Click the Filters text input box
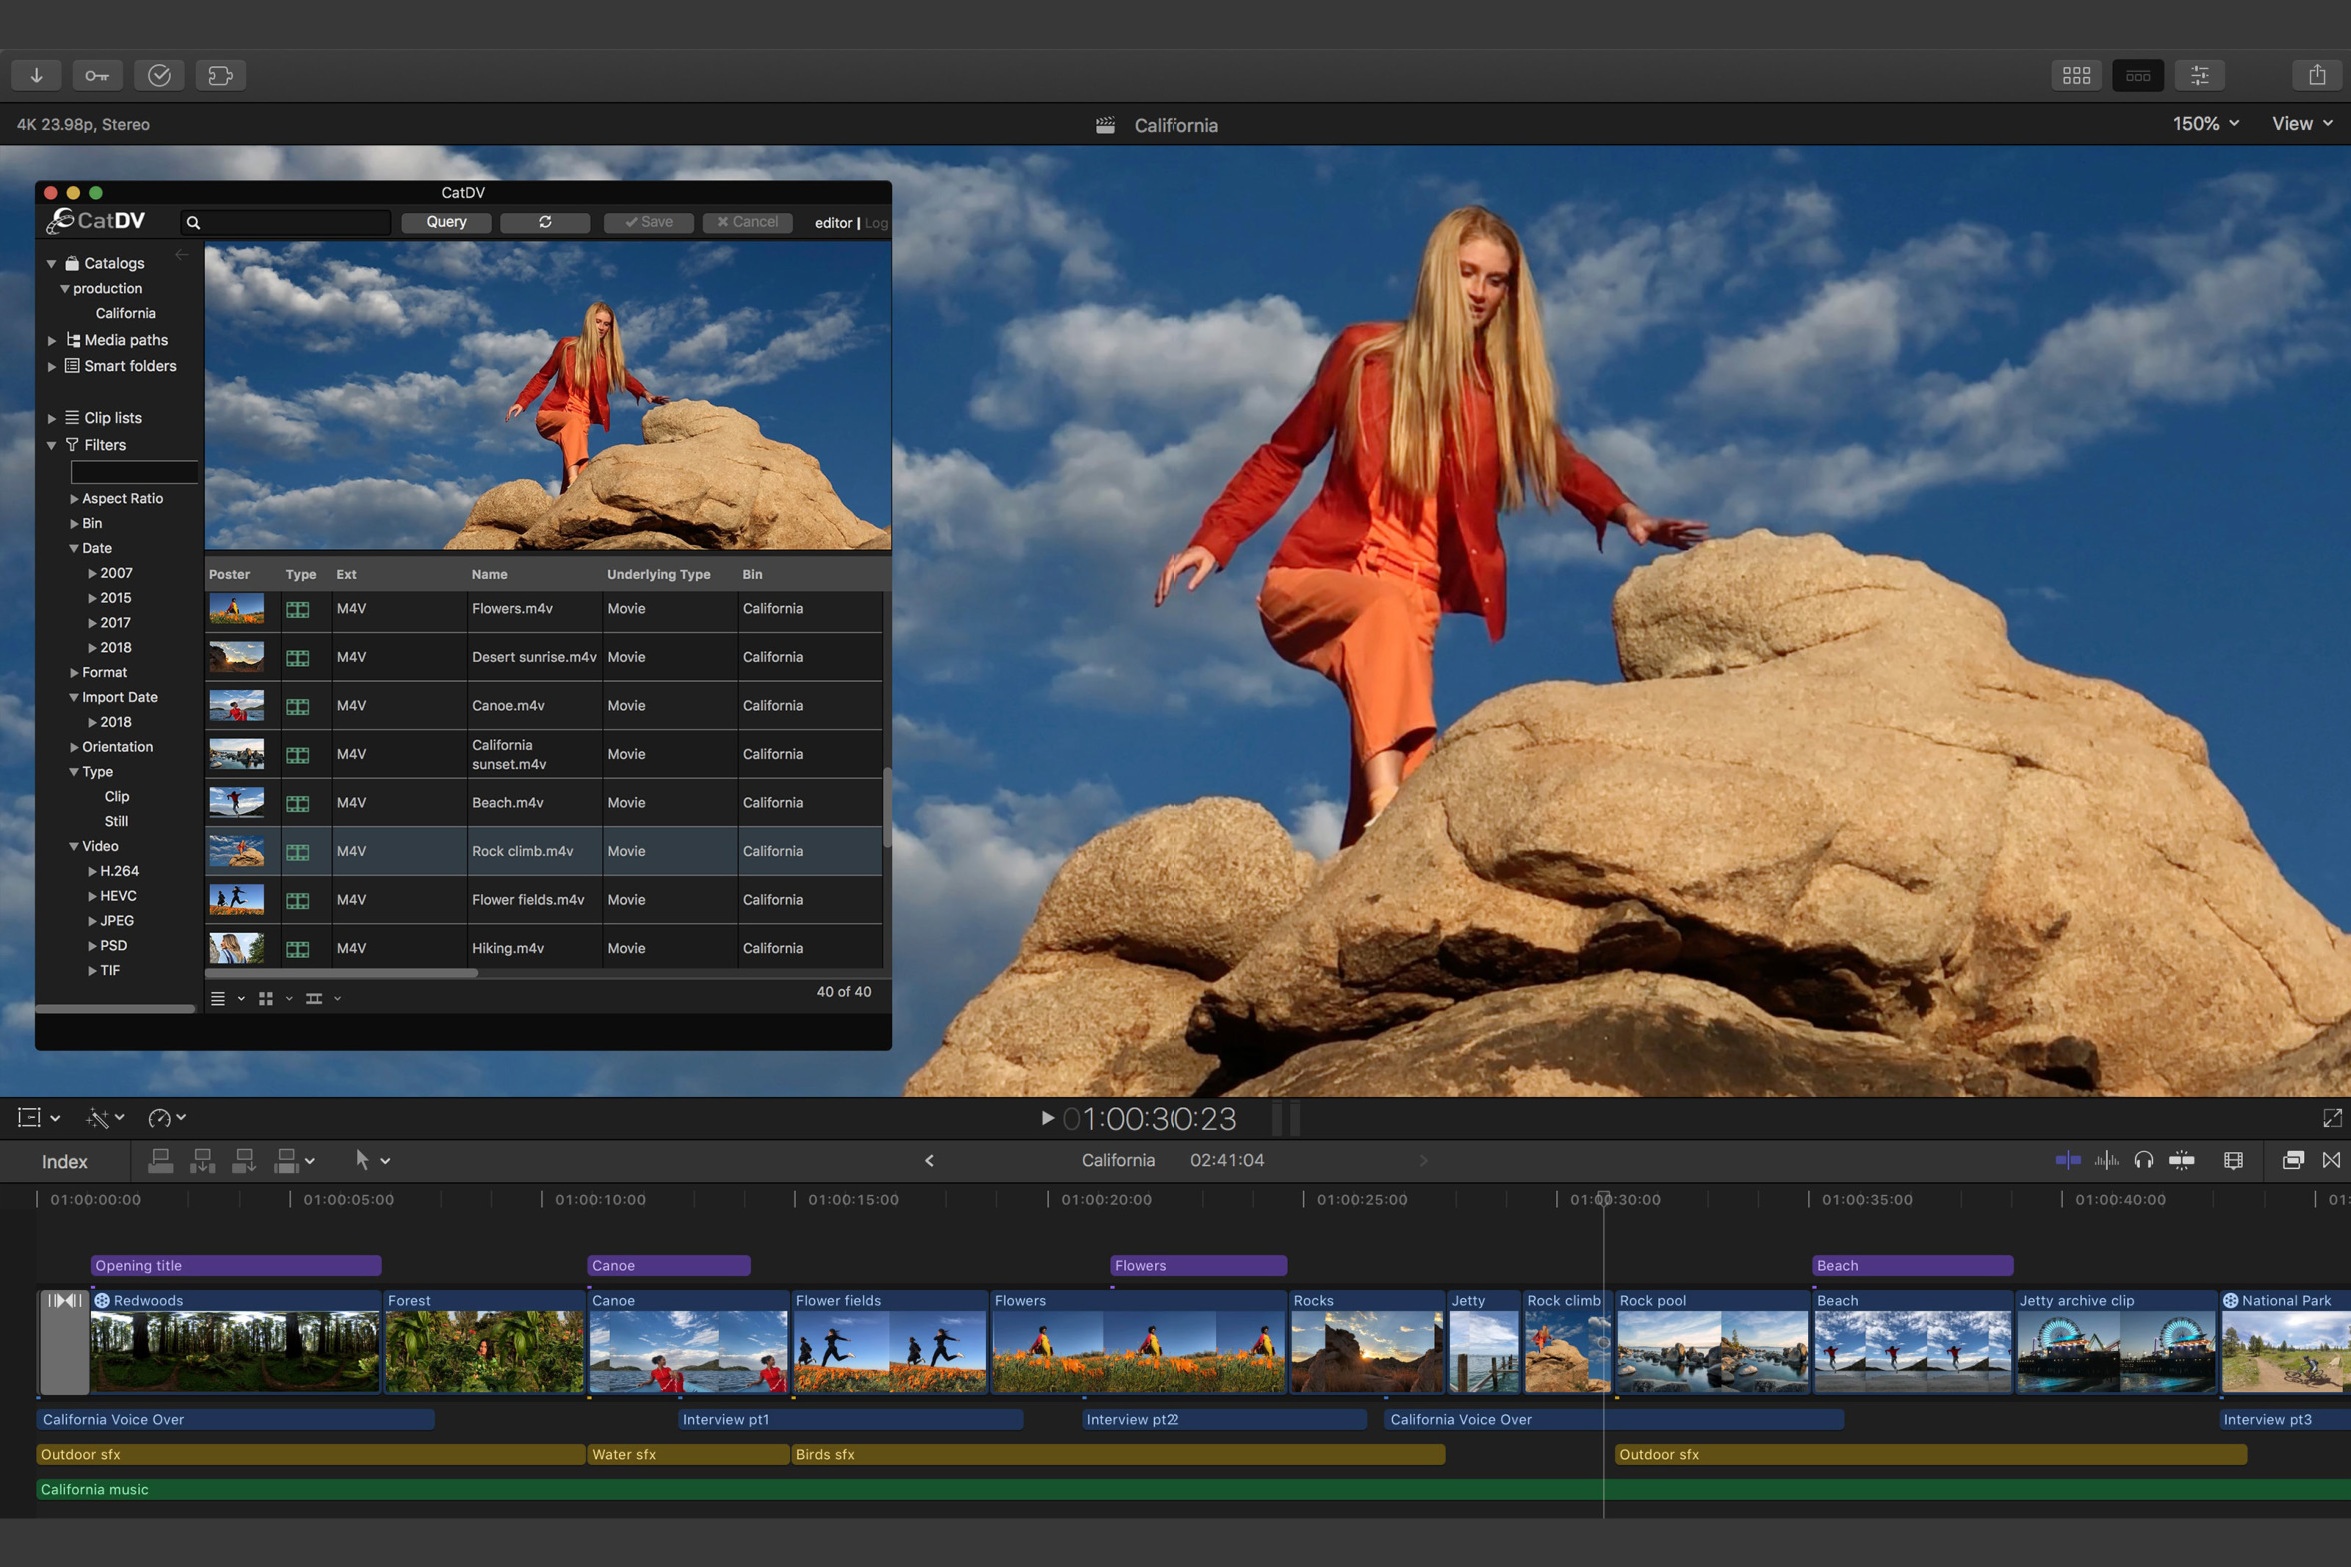 (134, 472)
